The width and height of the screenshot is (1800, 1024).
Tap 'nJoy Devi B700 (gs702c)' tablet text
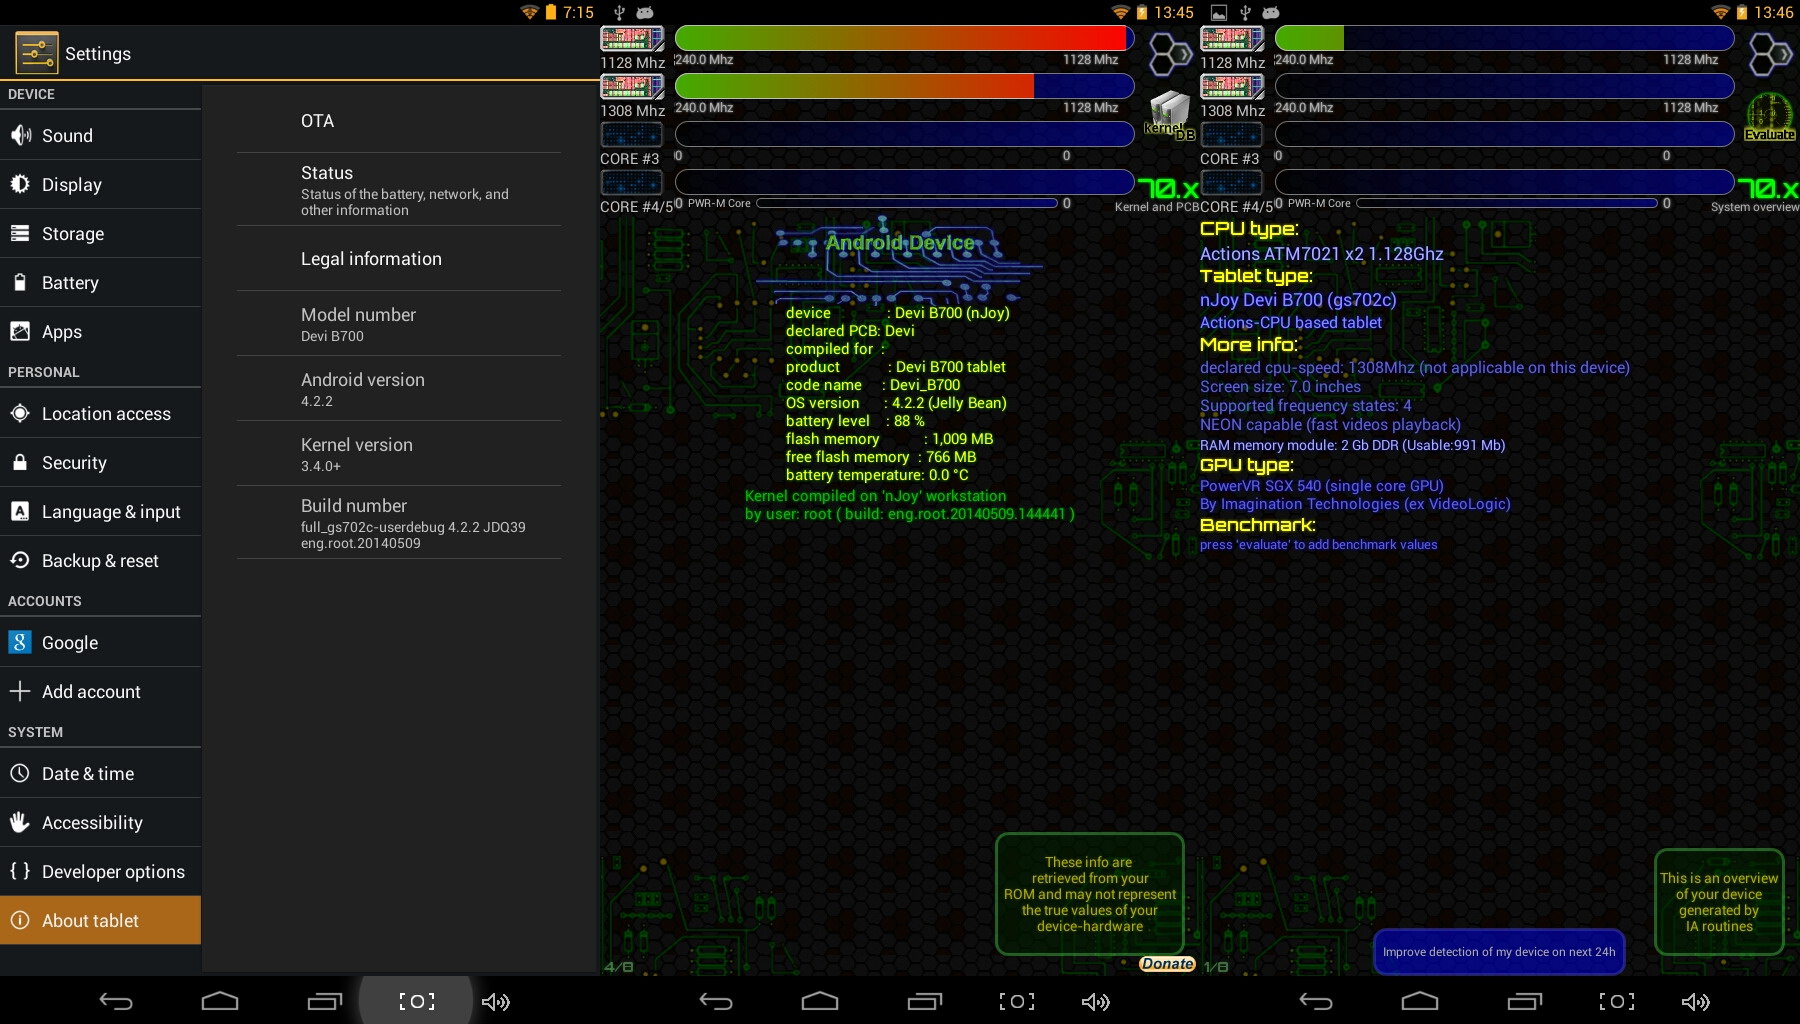pyautogui.click(x=1298, y=300)
